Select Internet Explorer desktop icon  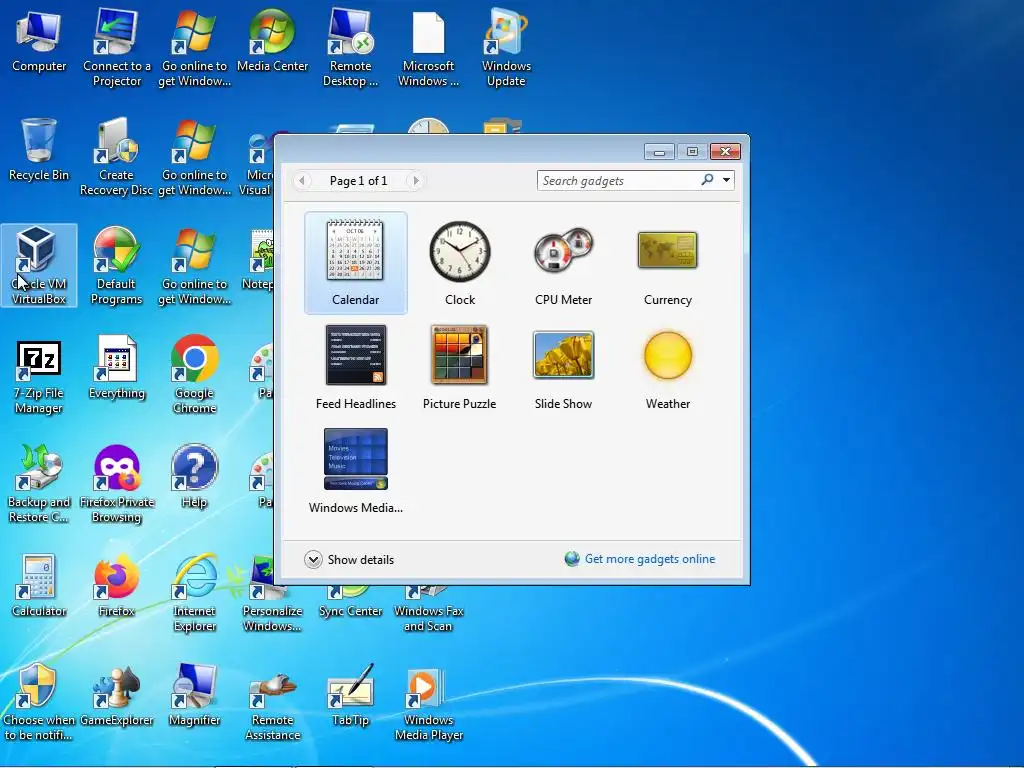195,593
